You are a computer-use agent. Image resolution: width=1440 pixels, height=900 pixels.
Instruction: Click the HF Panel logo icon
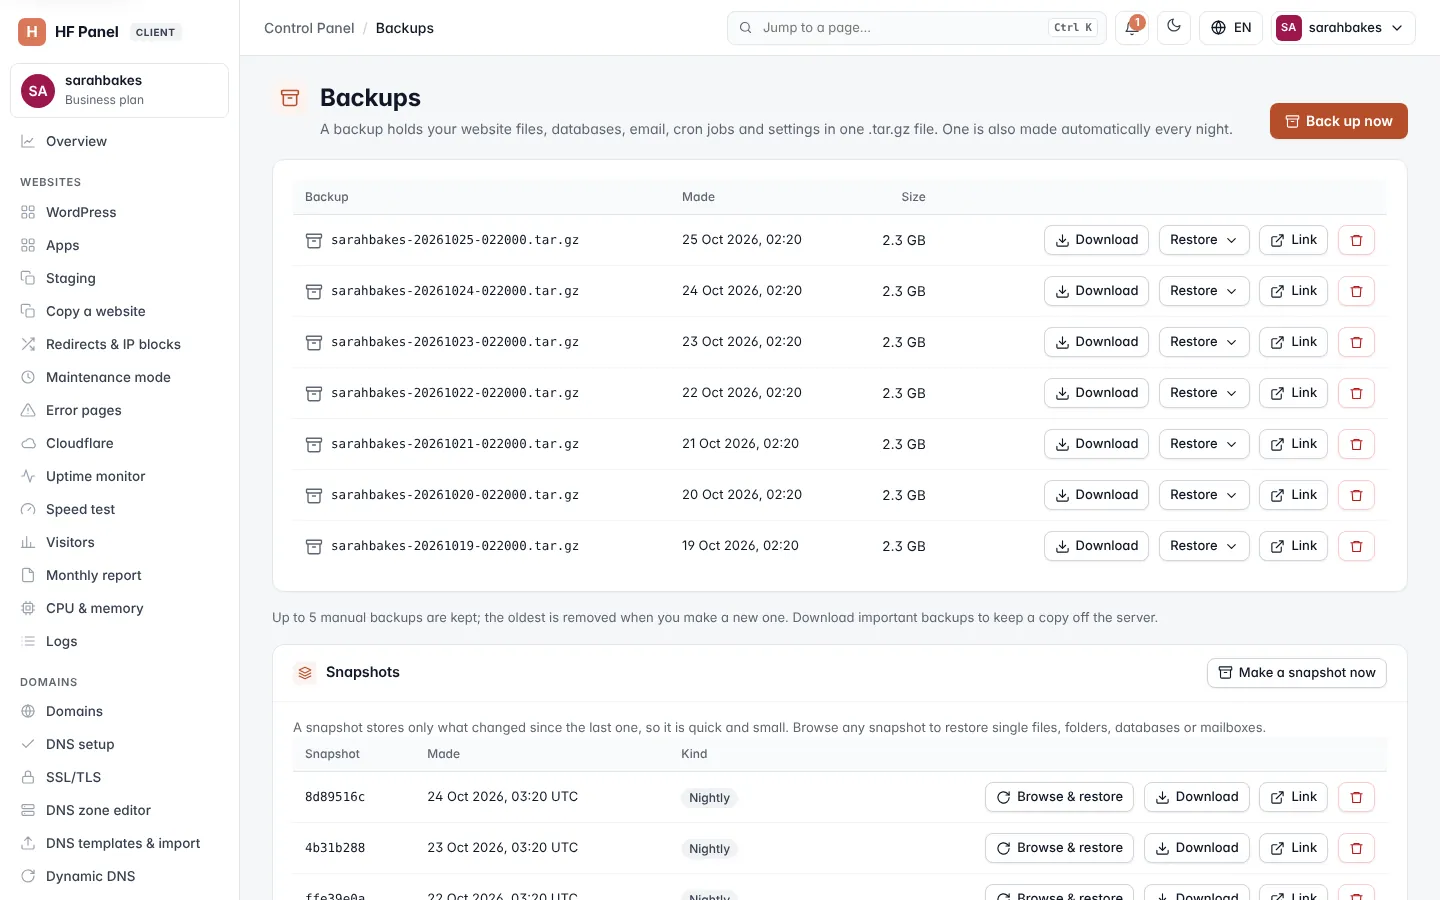coord(32,32)
